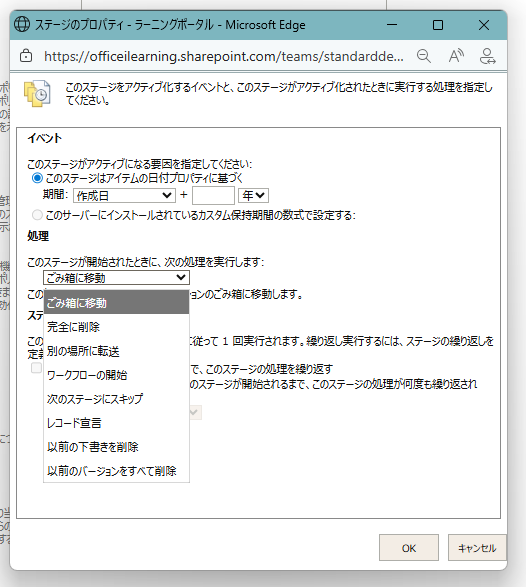
Task: Open the zoom magnifier in address bar
Action: click(424, 56)
